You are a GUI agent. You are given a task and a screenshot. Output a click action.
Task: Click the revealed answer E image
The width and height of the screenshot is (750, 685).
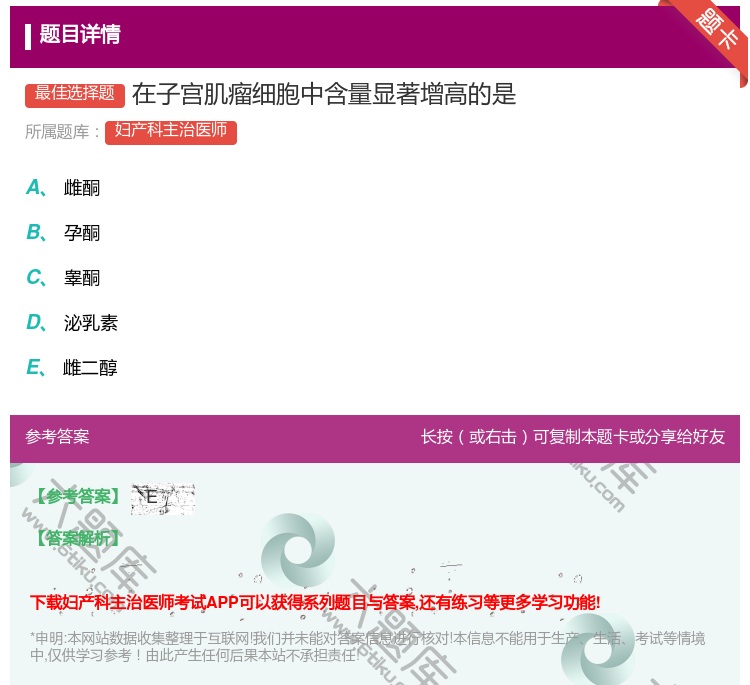click(163, 498)
